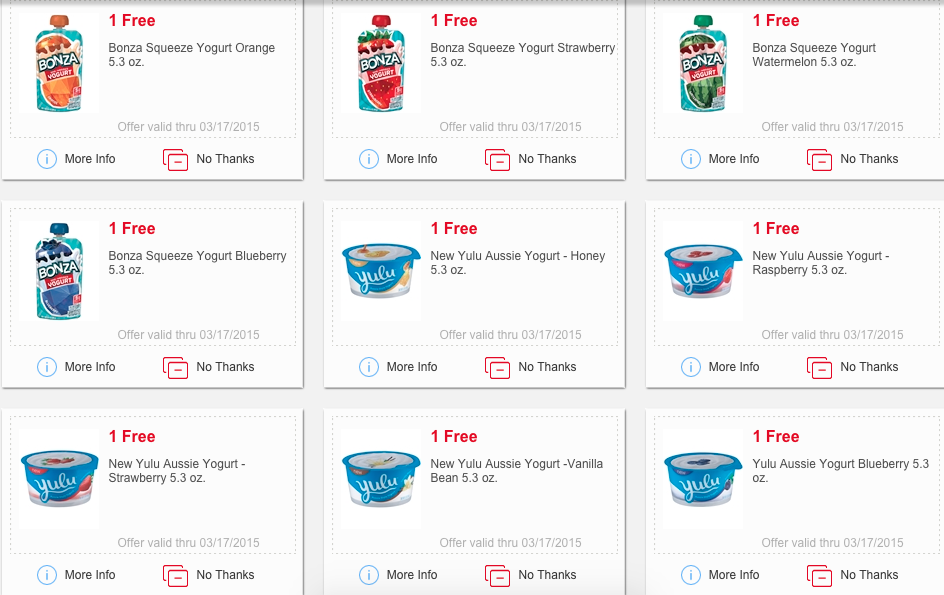Image resolution: width=944 pixels, height=595 pixels.
Task: Click info icon for Bonza Orange yogurt
Action: (x=47, y=159)
